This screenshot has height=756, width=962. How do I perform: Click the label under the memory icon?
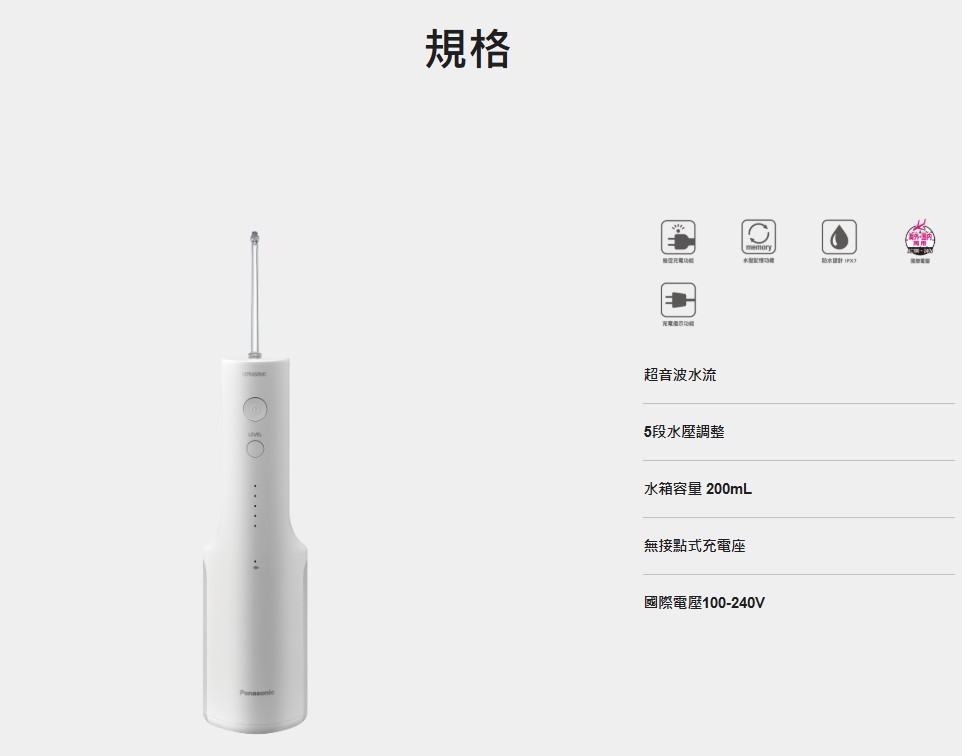pos(758,261)
